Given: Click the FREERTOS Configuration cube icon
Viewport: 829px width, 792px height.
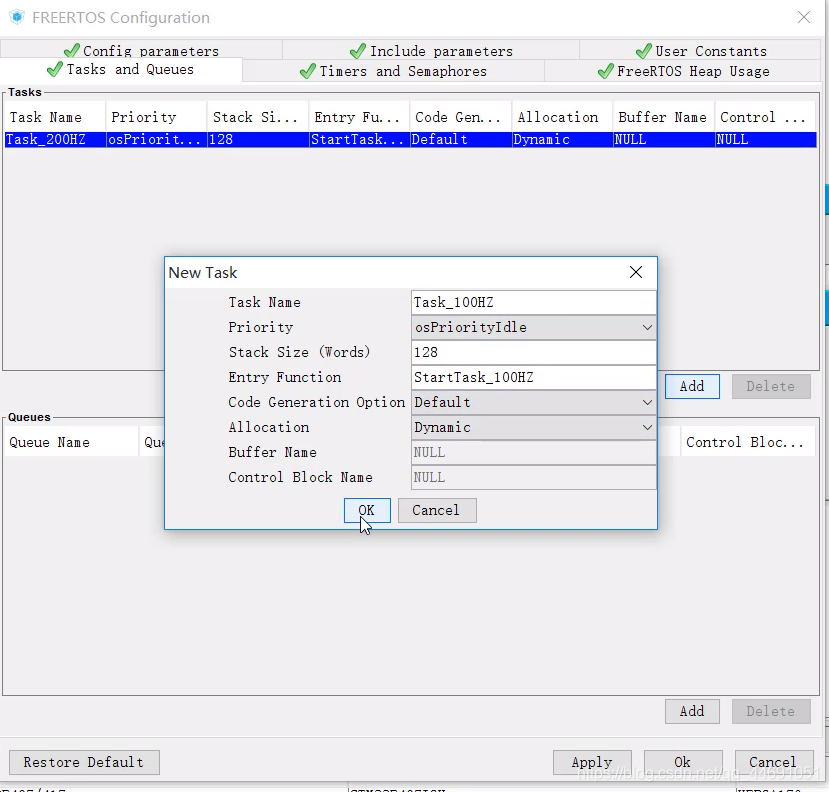Looking at the screenshot, I should point(17,17).
